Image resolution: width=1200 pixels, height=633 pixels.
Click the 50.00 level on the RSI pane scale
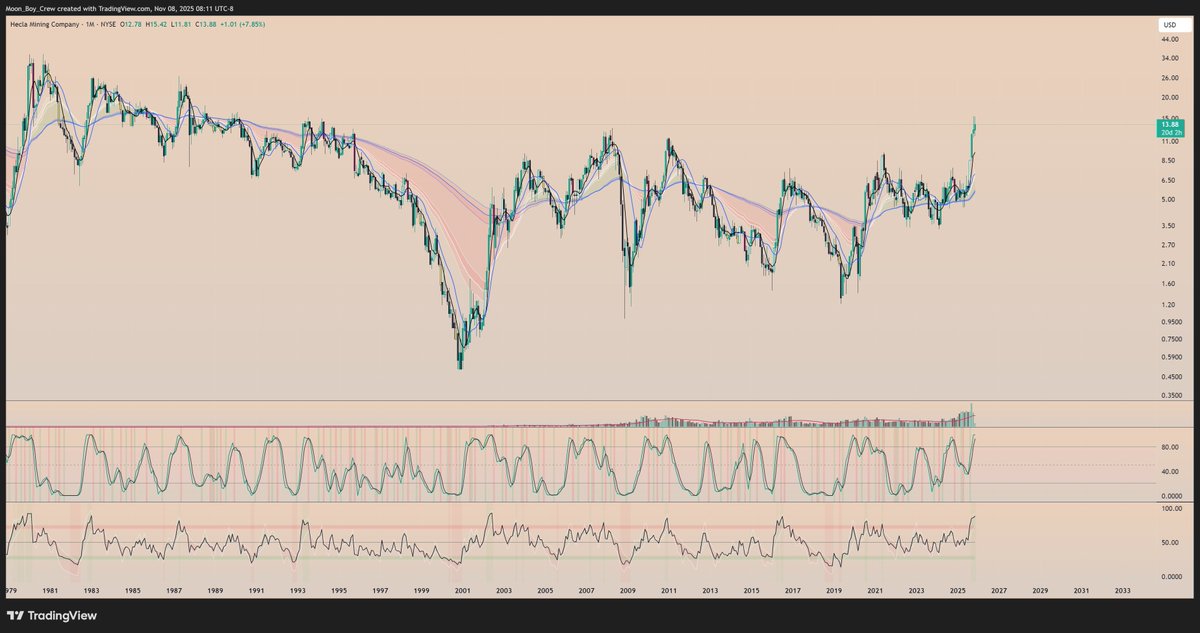coord(1170,543)
